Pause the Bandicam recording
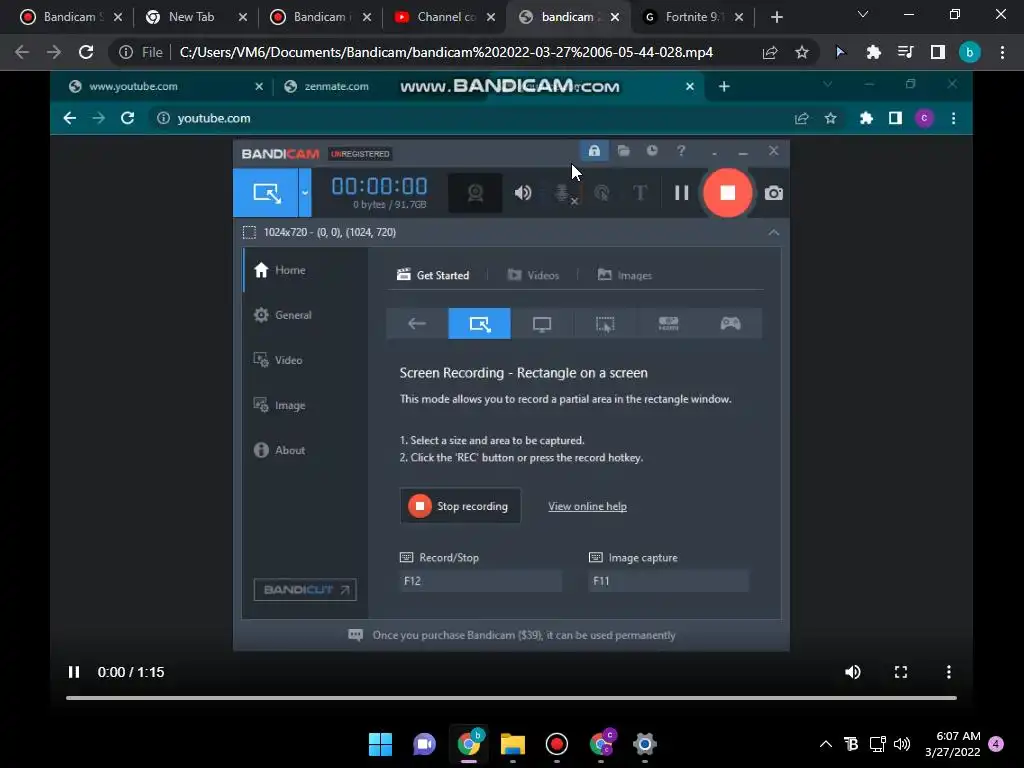 [681, 193]
